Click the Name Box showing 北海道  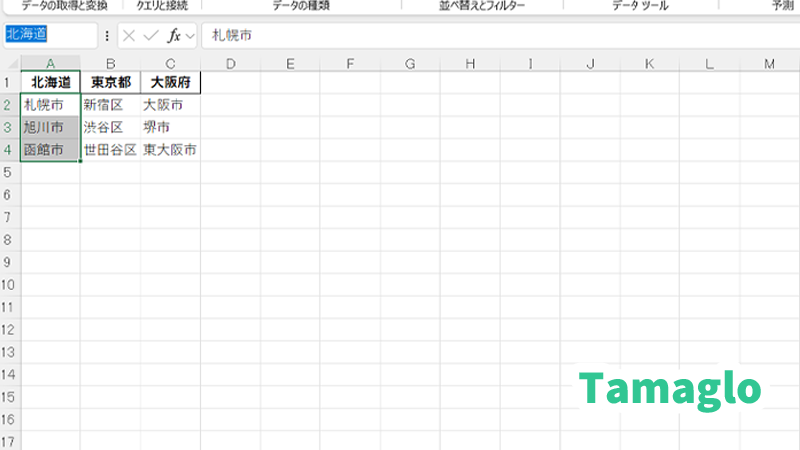(50, 35)
